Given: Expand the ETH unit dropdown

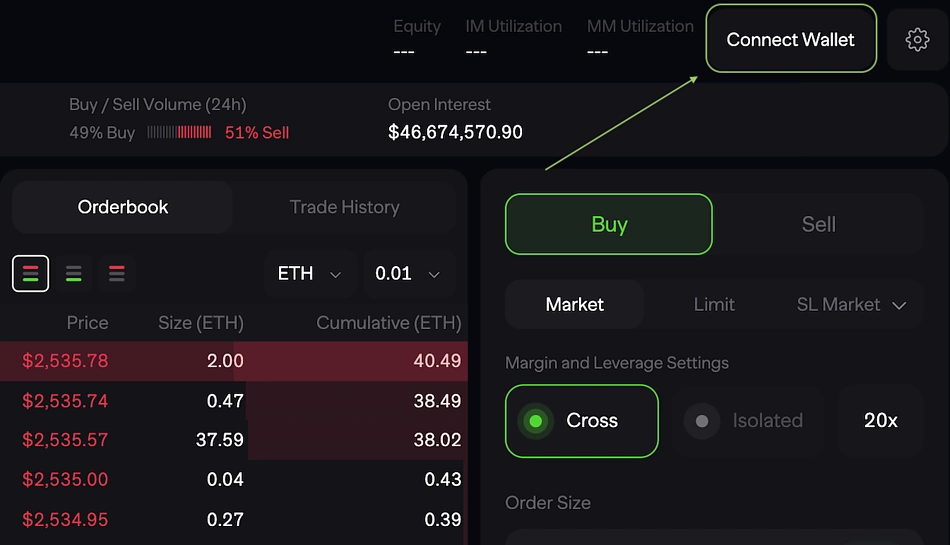Looking at the screenshot, I should 310,274.
